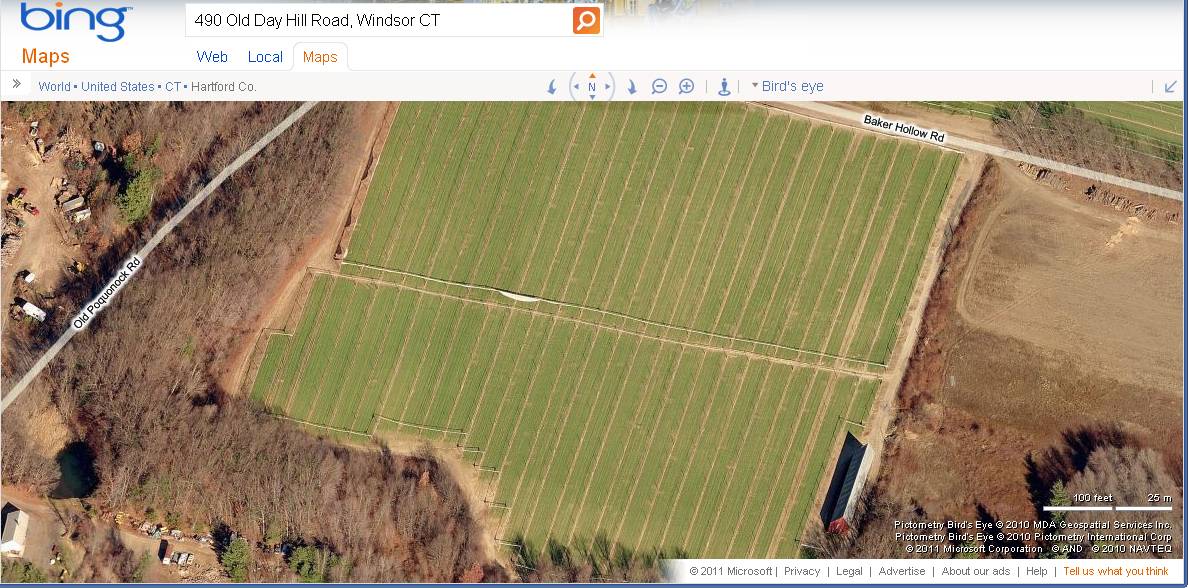Switch to the Local tab
Screen dimensions: 1188x588
click(265, 57)
